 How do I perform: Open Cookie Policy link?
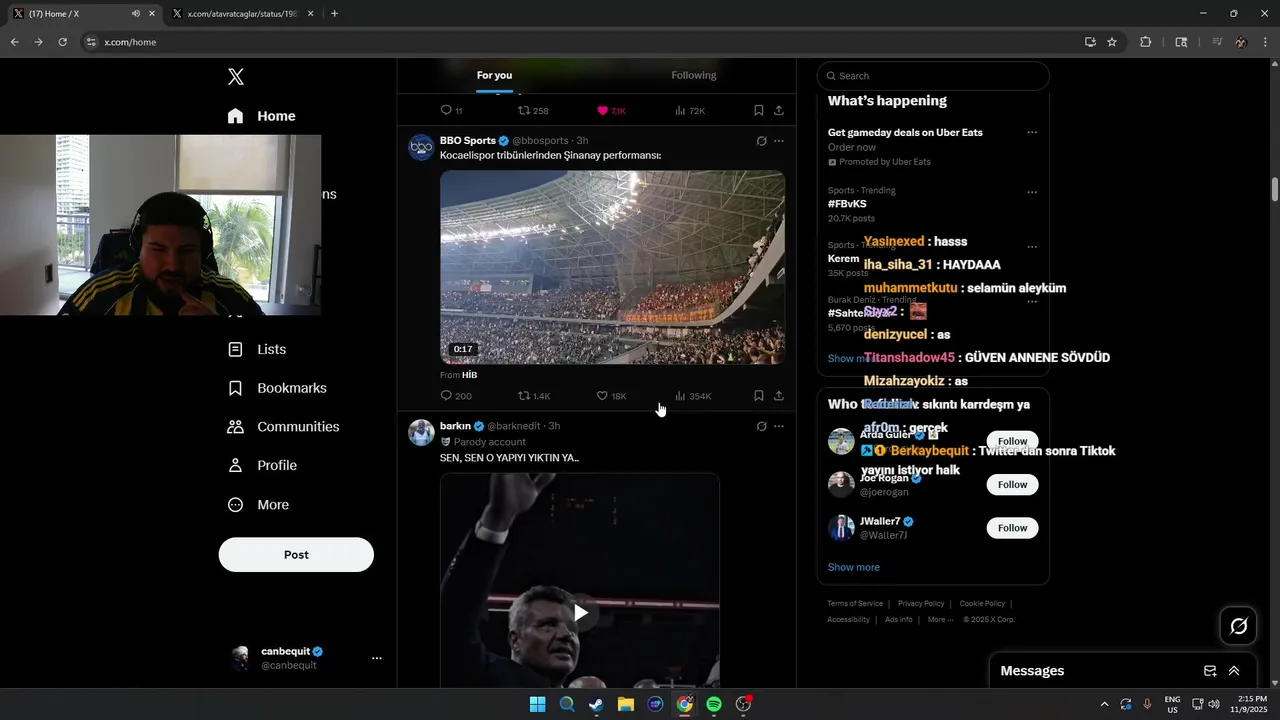(x=982, y=604)
